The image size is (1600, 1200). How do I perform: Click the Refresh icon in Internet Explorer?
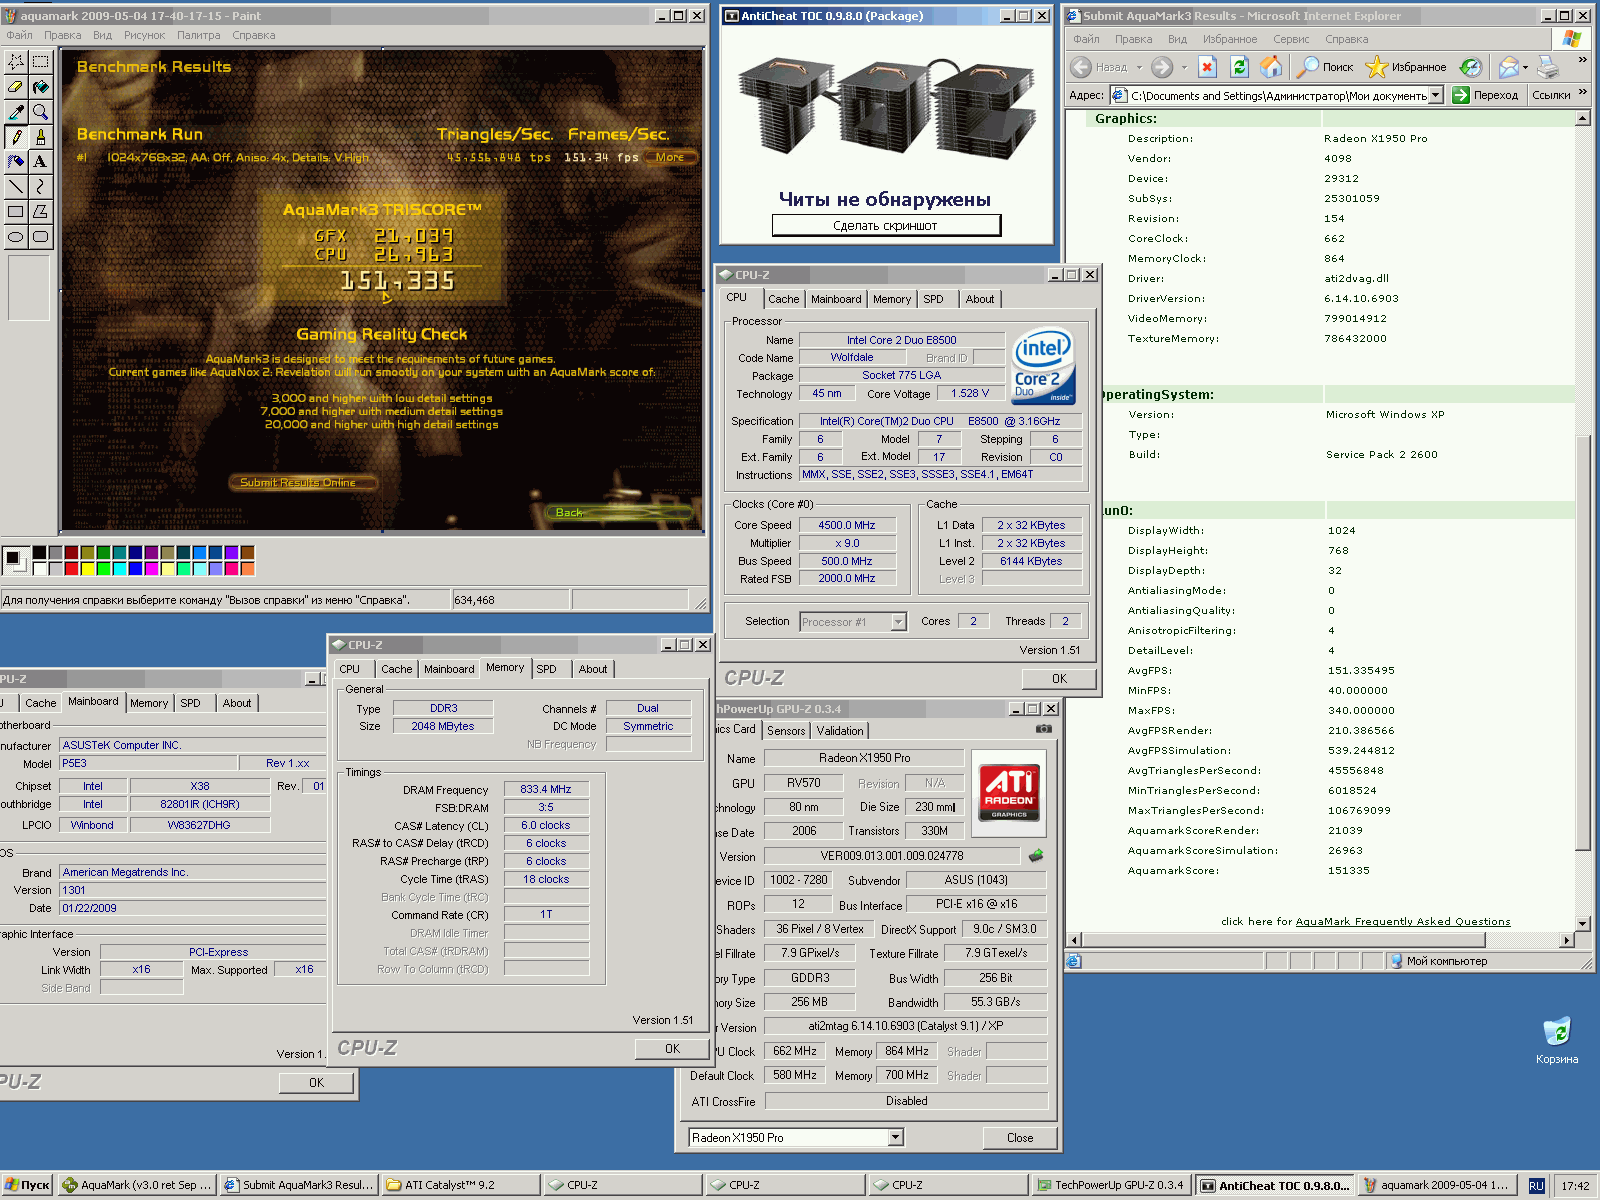click(x=1239, y=67)
